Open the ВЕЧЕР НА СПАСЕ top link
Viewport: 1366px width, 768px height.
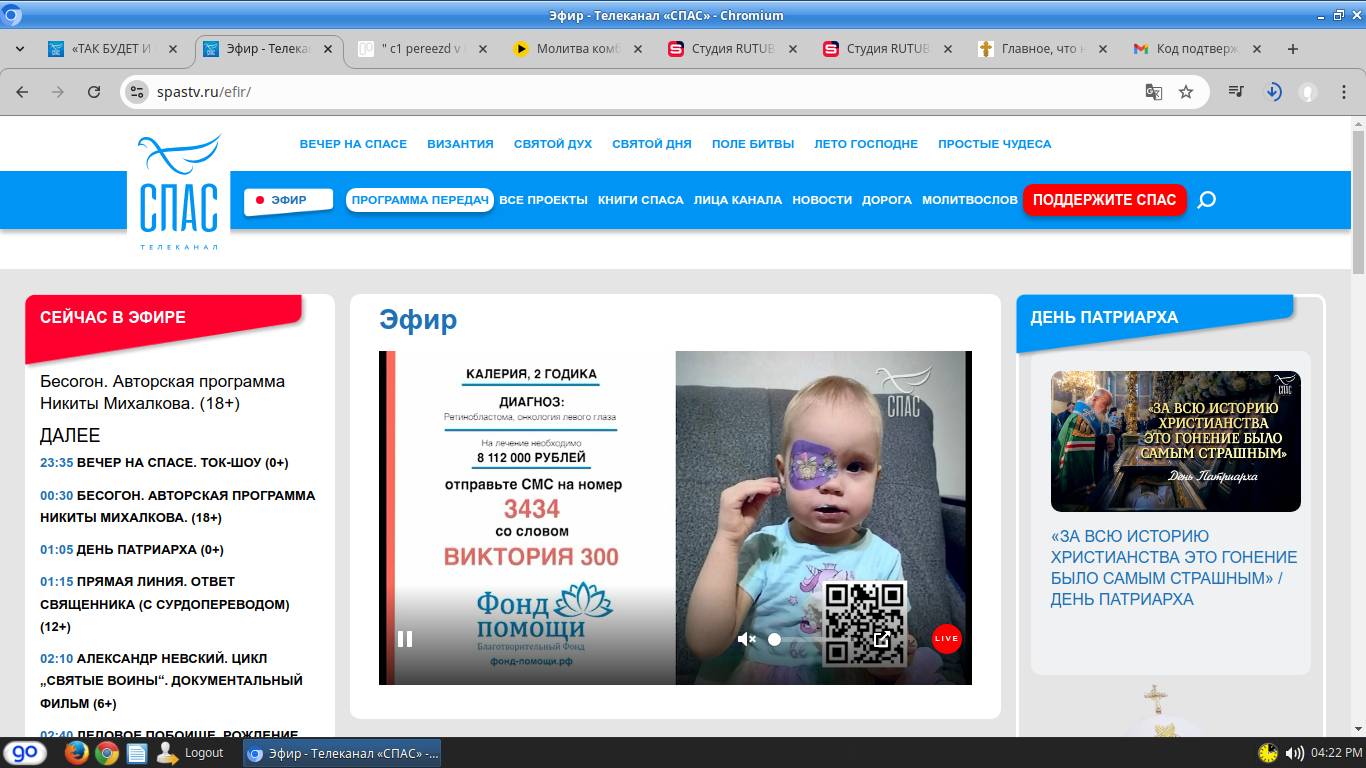pos(353,144)
